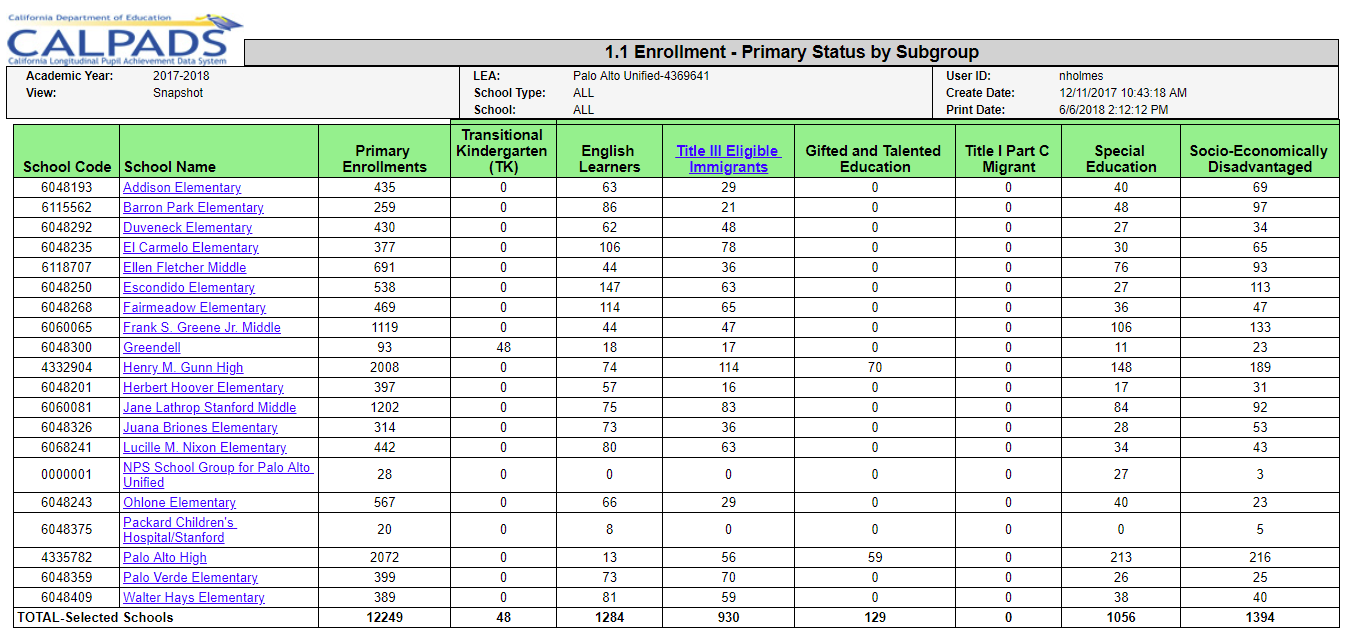Screen dimensions: 1349x628
Task: Open the Lucille M. Nixon Elementary link
Action: (x=204, y=448)
